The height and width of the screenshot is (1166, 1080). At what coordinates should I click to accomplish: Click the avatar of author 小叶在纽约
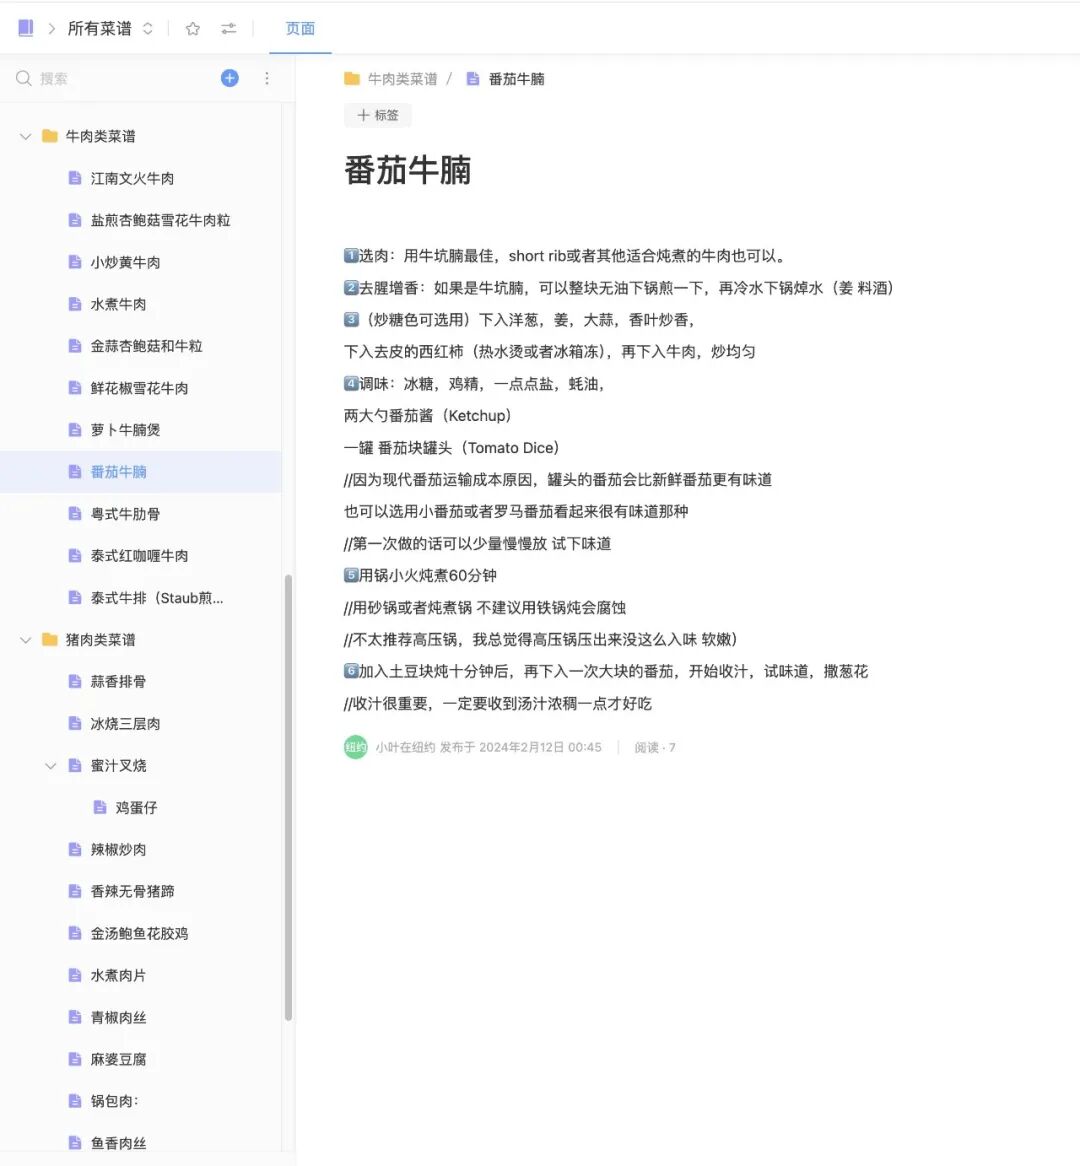tap(355, 746)
